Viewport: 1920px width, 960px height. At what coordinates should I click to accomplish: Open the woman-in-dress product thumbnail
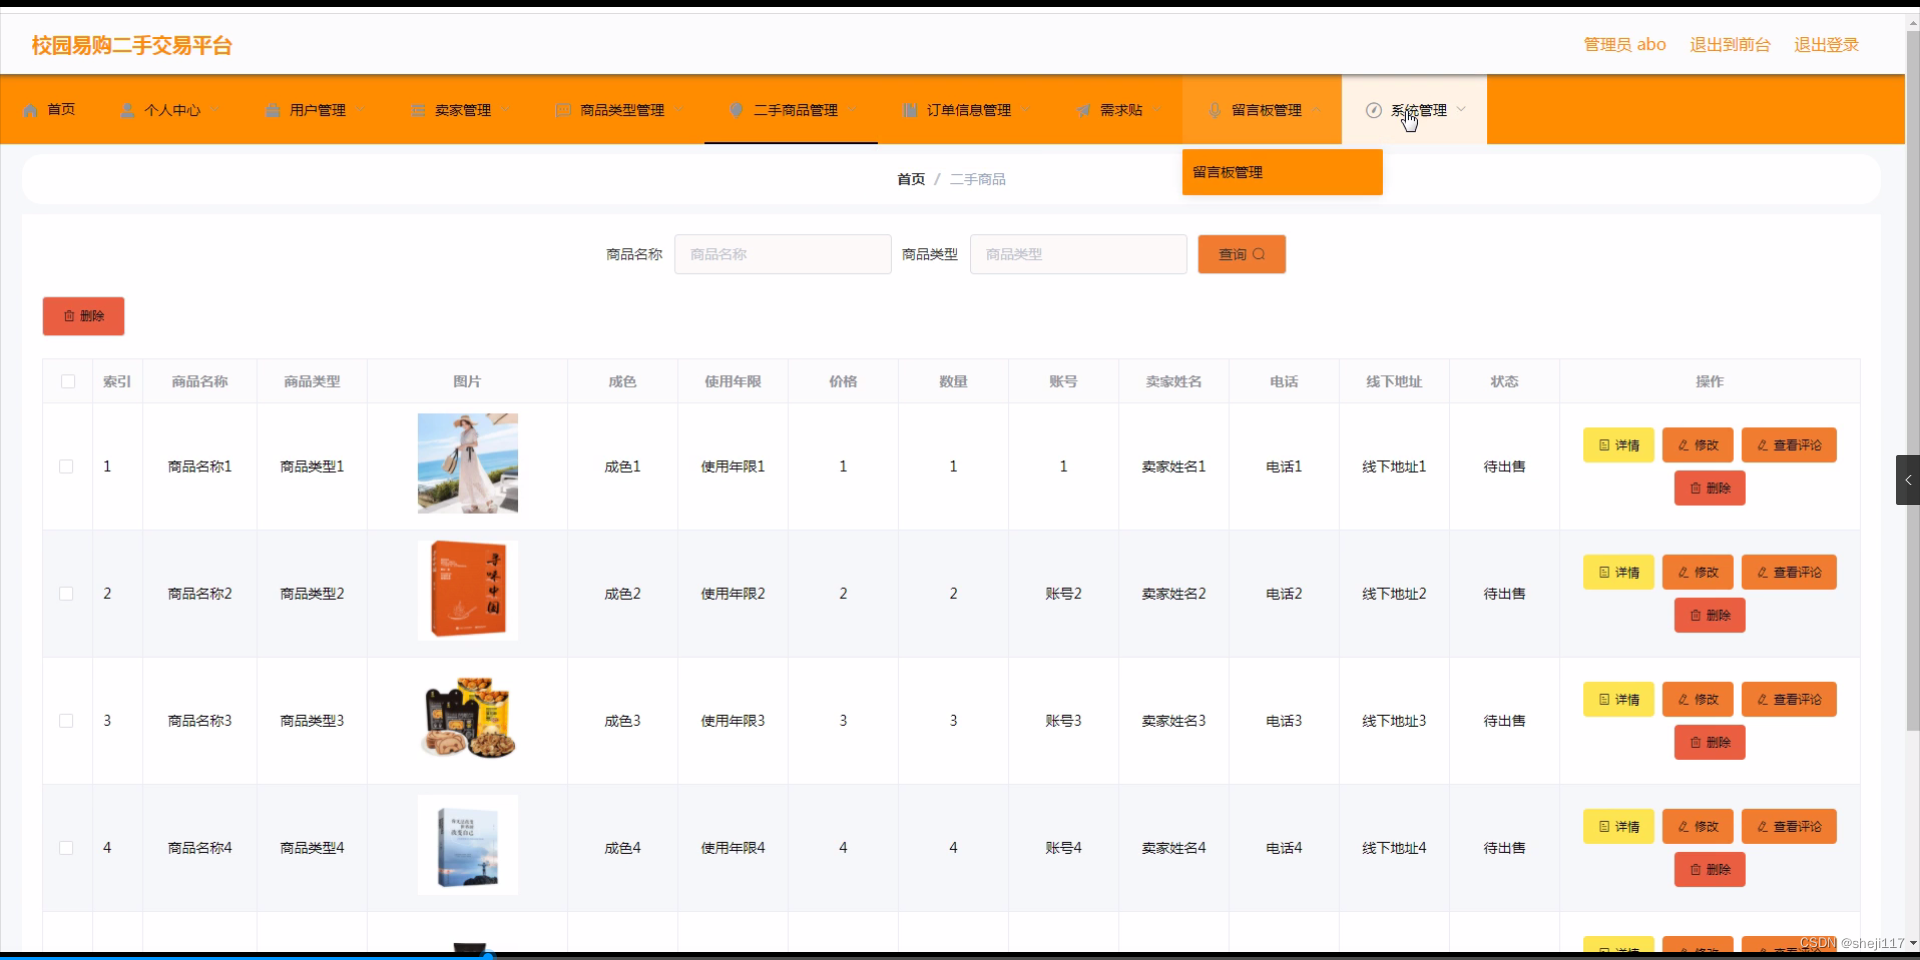(x=468, y=463)
